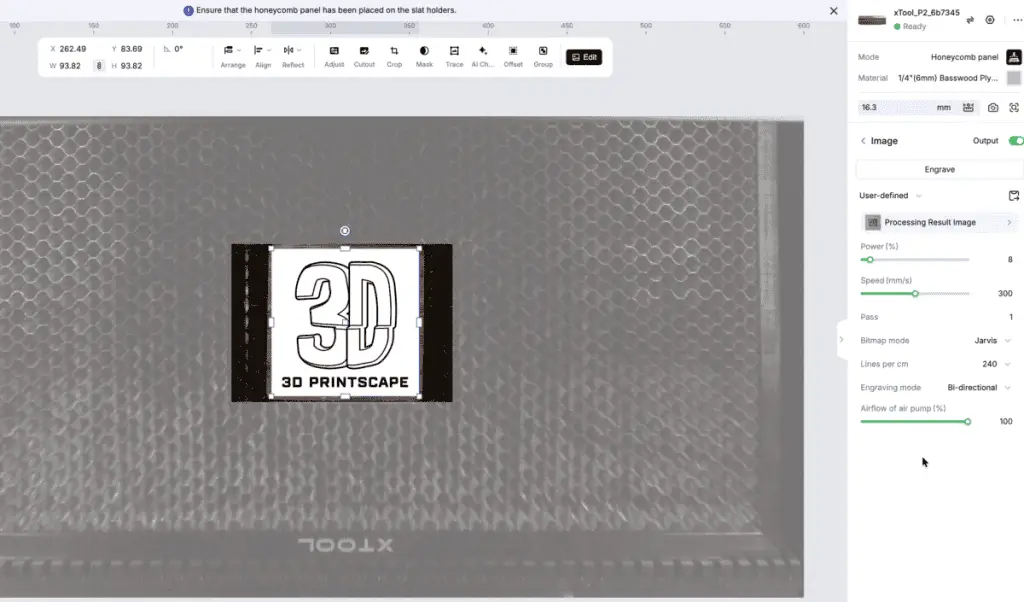Toggle the aspect ratio lock
The height and width of the screenshot is (602, 1024).
pyautogui.click(x=99, y=66)
